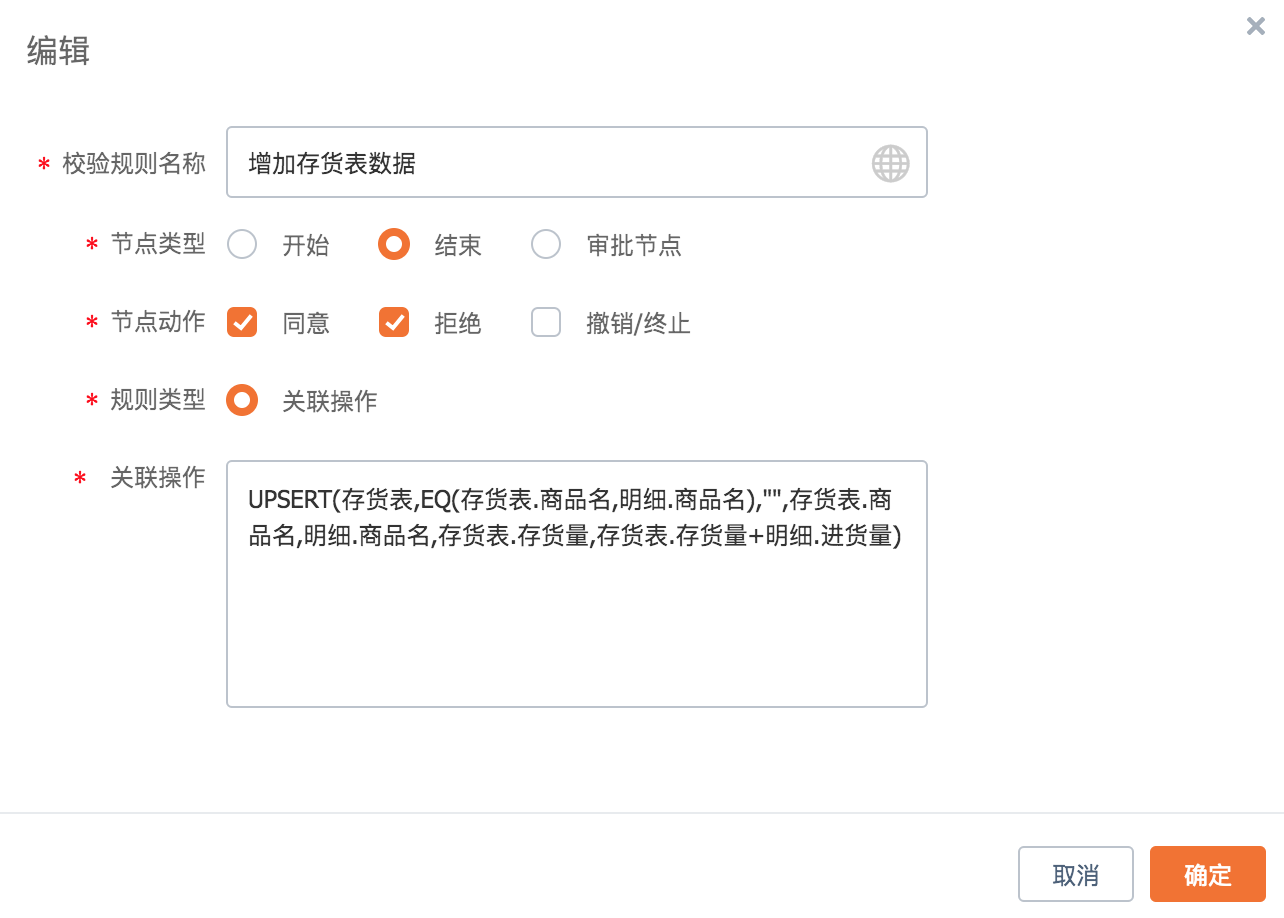Viewport: 1284px width, 918px height.
Task: Enable the 撤销/终止 checkbox
Action: click(x=546, y=323)
